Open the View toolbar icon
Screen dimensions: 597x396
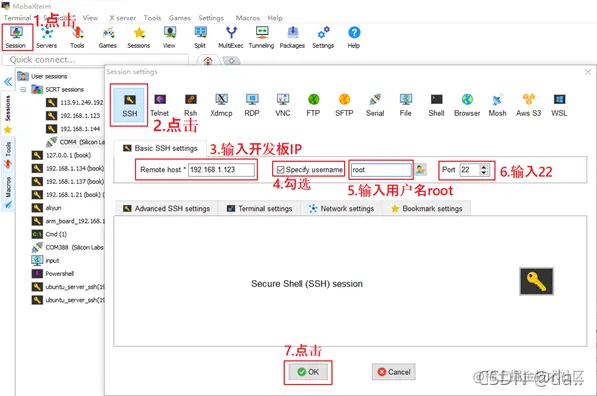(x=169, y=37)
